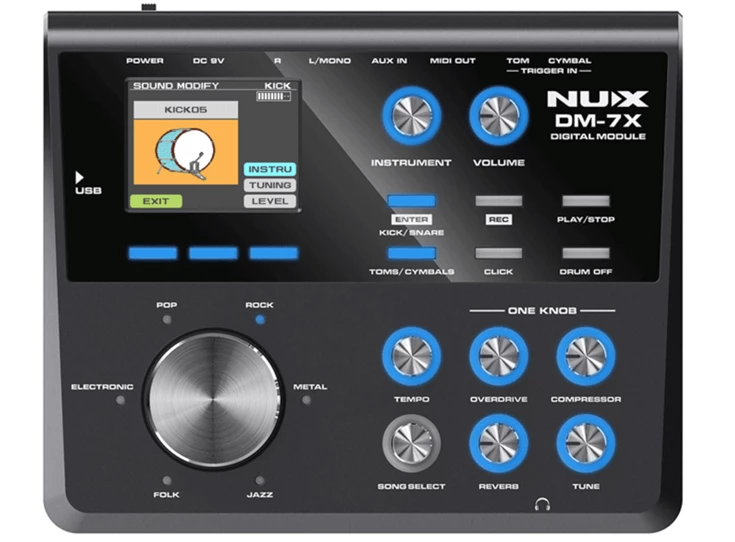Flip the power switch on top edge
The height and width of the screenshot is (542, 735).
pos(149,8)
